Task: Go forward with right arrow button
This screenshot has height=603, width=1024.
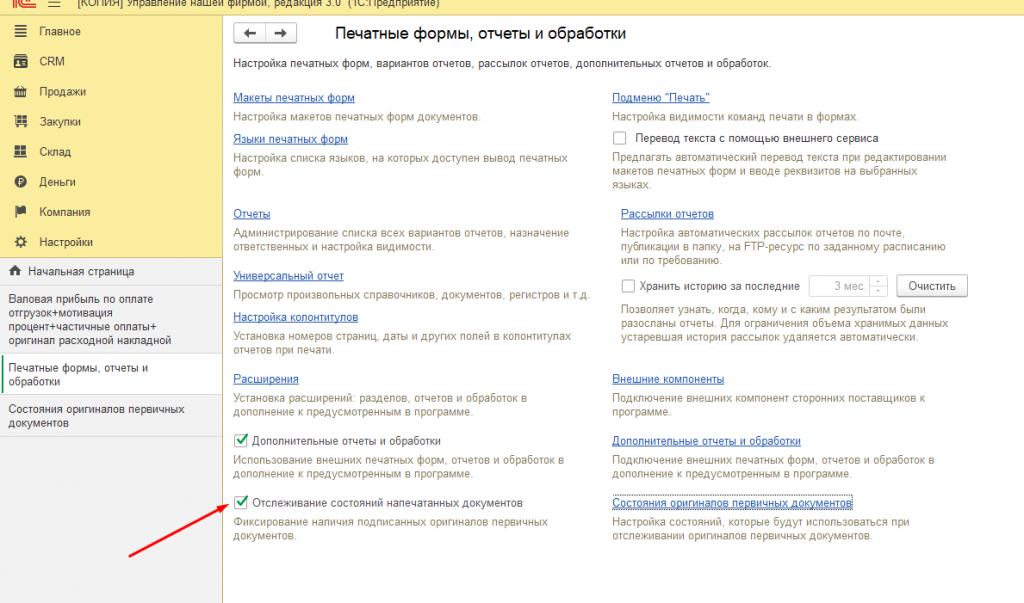Action: (281, 33)
